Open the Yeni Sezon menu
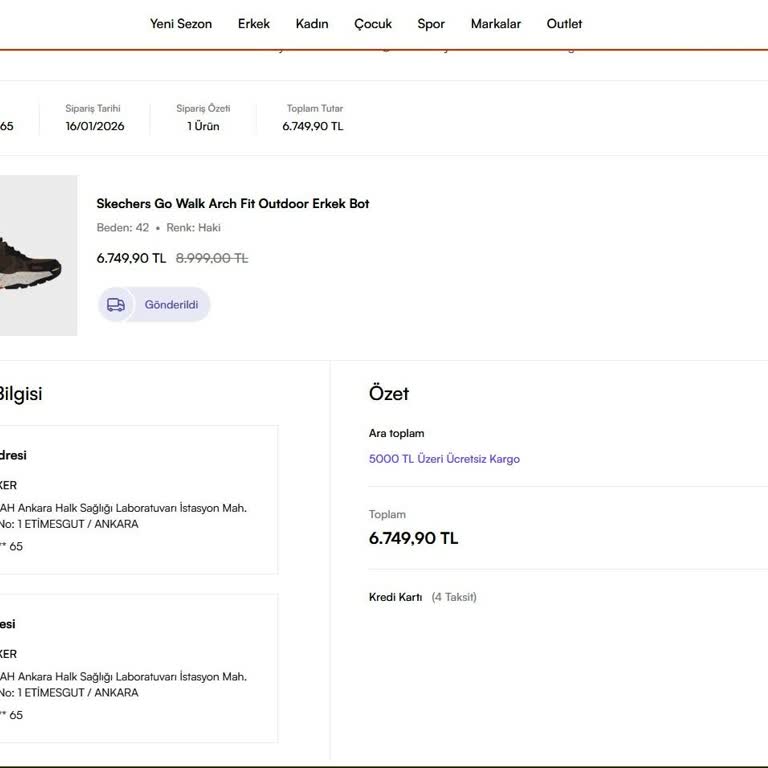Viewport: 768px width, 768px height. [x=181, y=24]
